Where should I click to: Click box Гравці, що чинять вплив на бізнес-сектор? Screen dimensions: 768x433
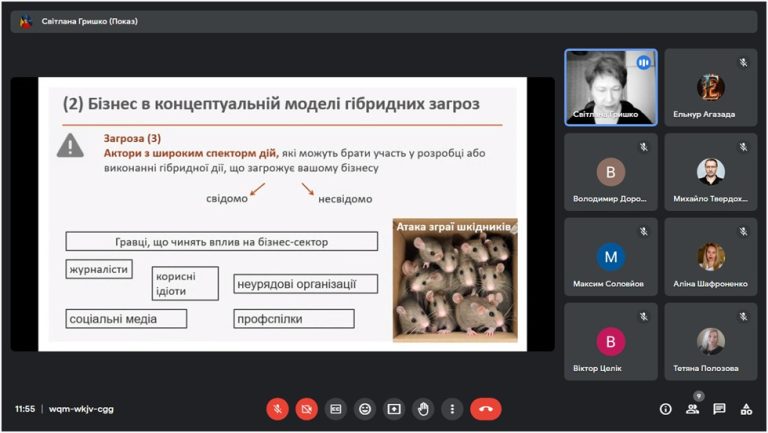pos(222,241)
